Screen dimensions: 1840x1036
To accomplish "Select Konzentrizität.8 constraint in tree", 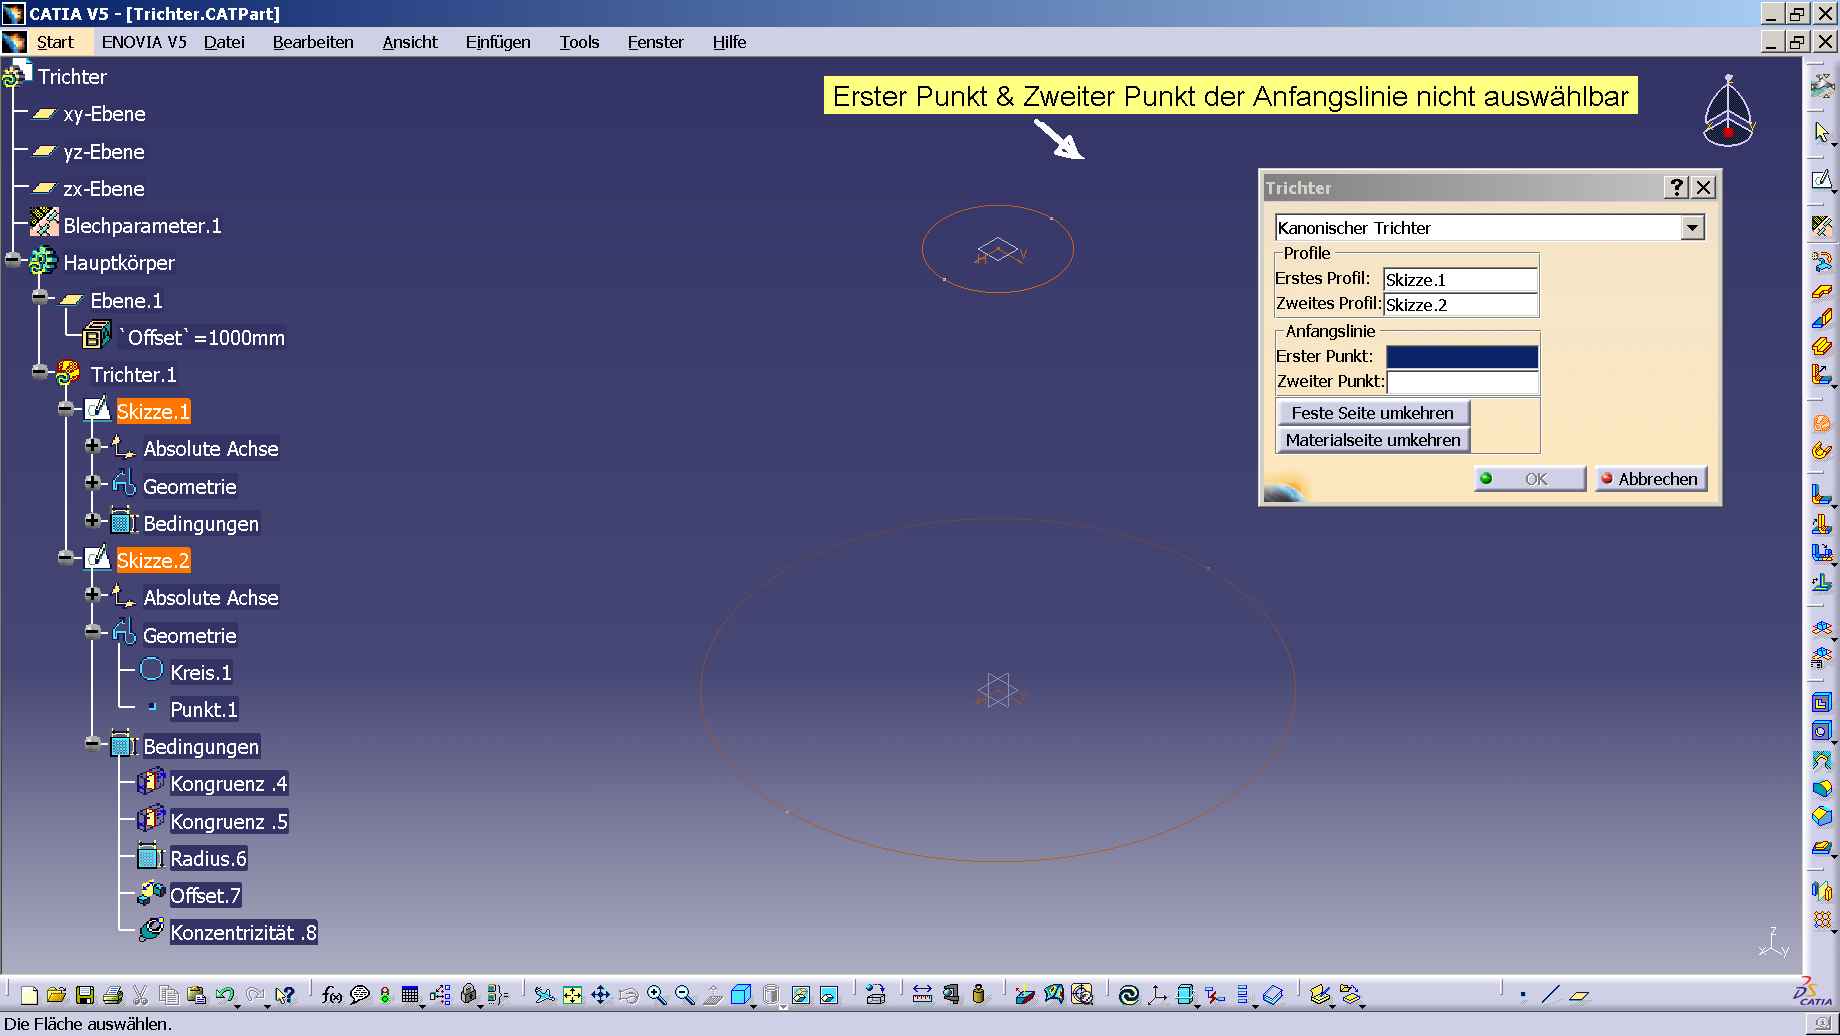I will point(243,933).
